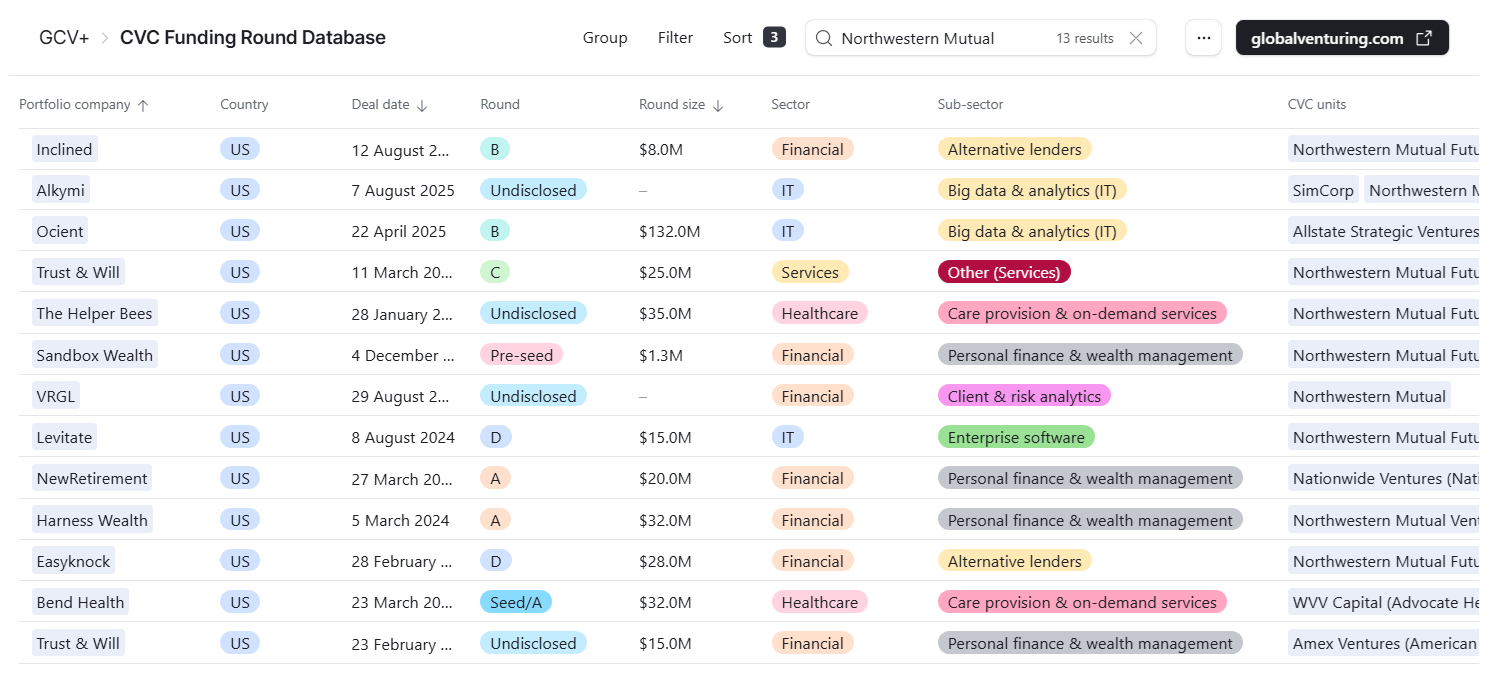Viewport: 1511px width, 684px height.
Task: Open the three-dot more options menu
Action: [1203, 38]
